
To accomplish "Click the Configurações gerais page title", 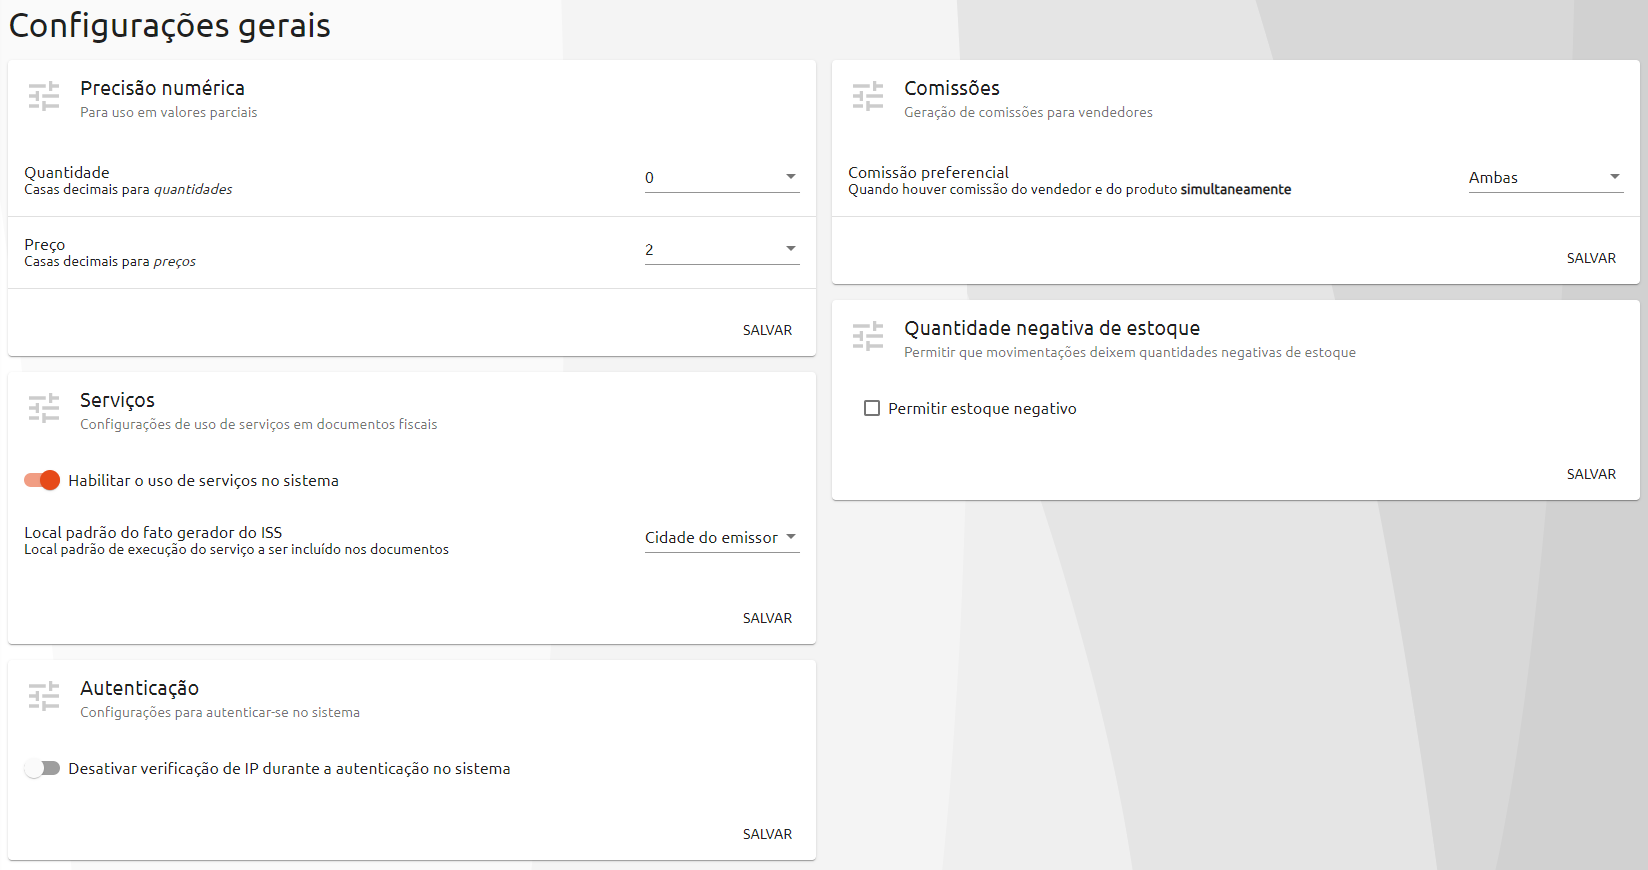I will point(170,26).
